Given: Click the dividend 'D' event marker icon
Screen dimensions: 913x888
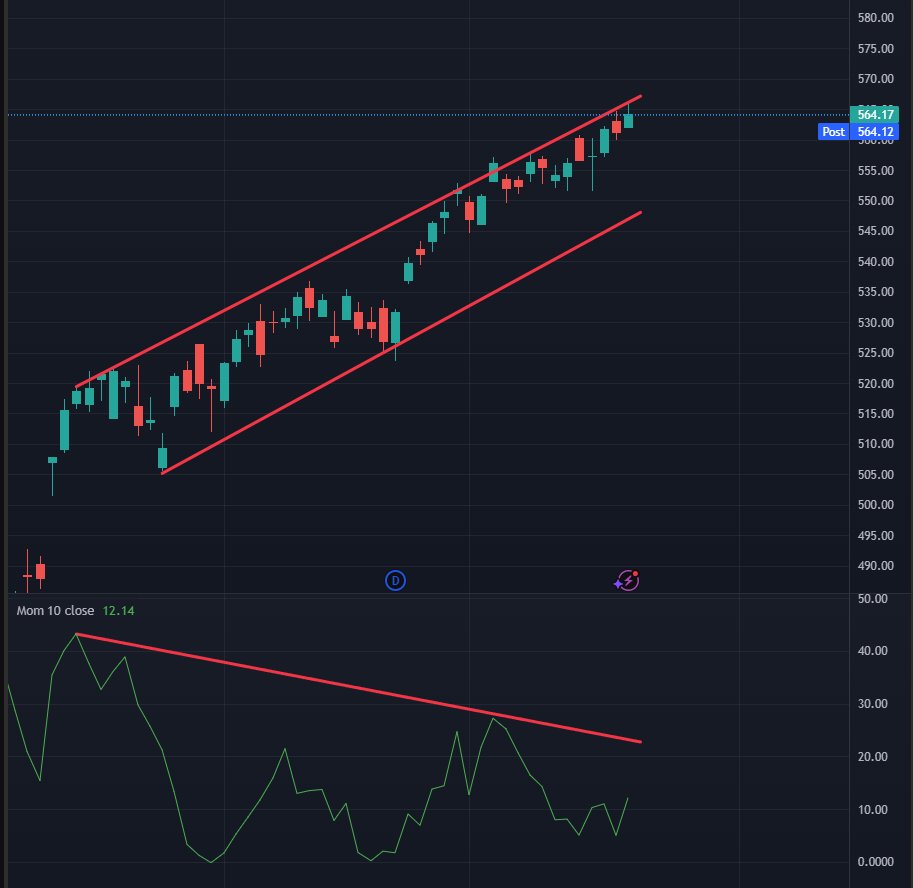Looking at the screenshot, I should (x=395, y=581).
